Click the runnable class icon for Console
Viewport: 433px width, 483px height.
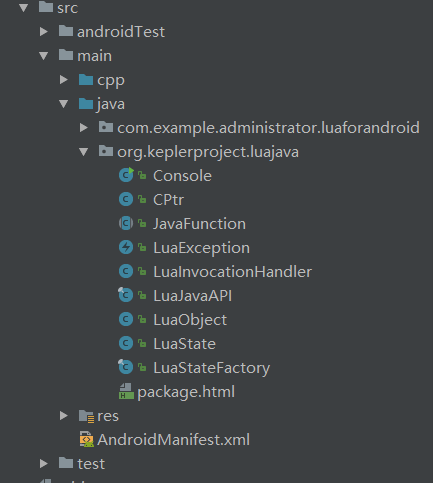click(x=126, y=175)
